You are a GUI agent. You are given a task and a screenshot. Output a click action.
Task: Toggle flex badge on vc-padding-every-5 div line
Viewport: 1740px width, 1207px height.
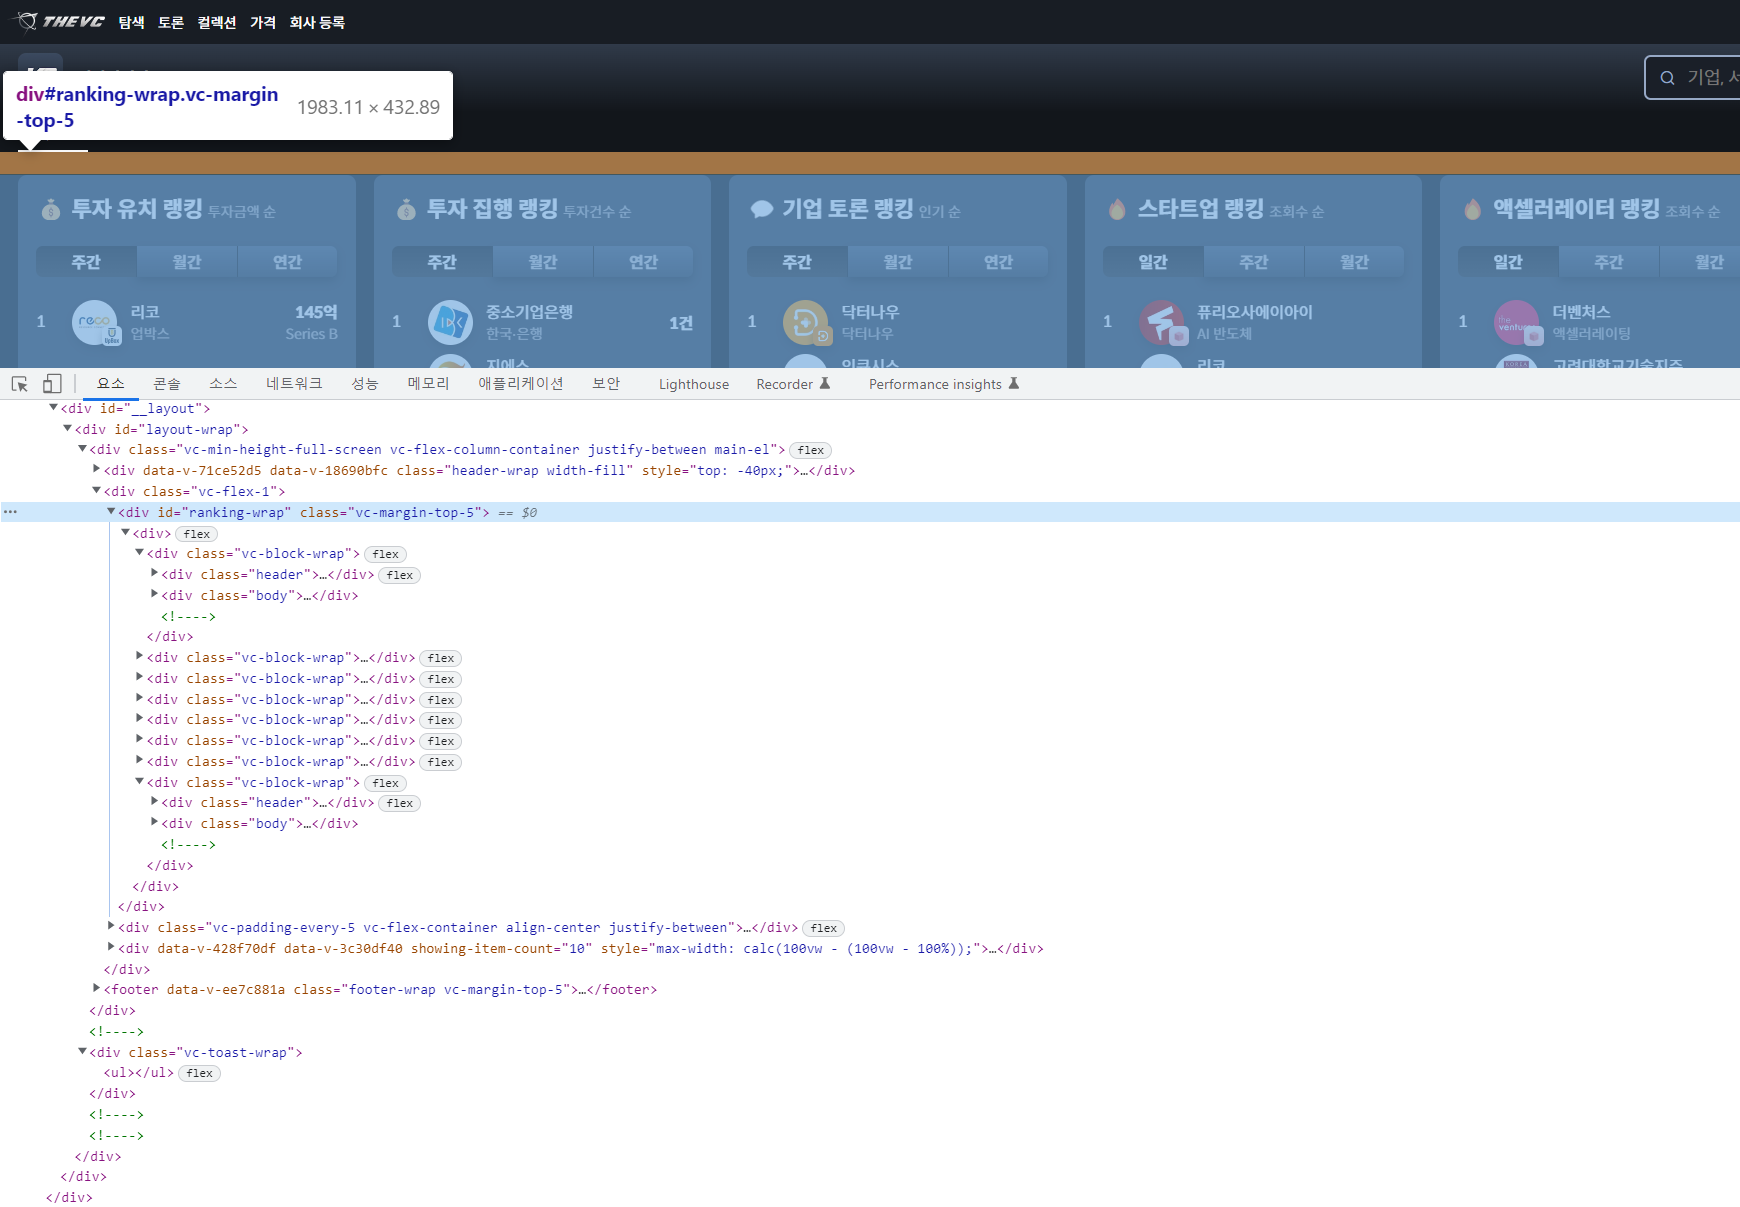click(x=823, y=928)
